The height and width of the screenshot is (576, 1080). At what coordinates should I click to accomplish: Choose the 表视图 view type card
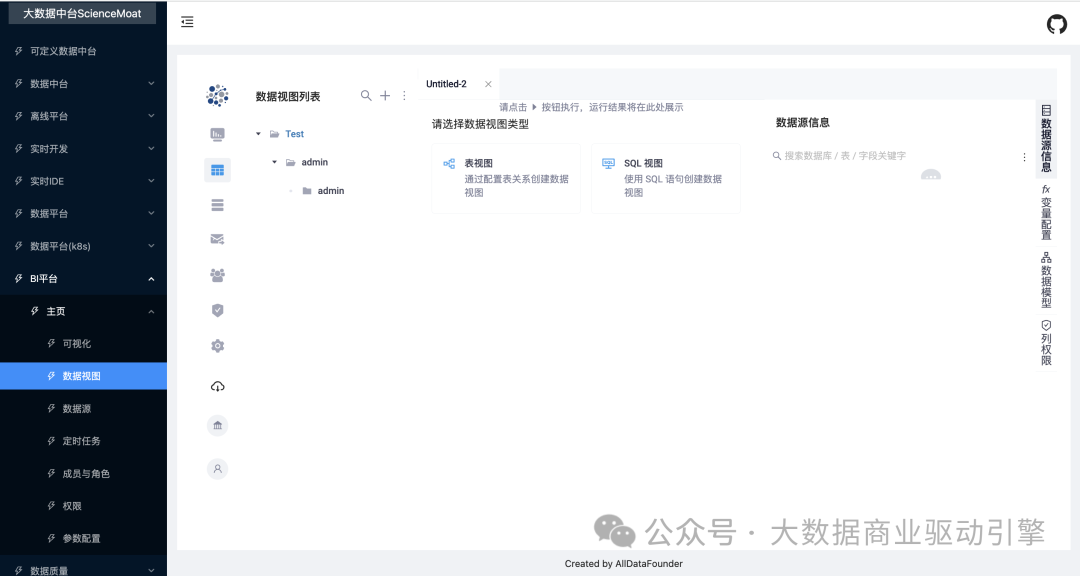(505, 178)
